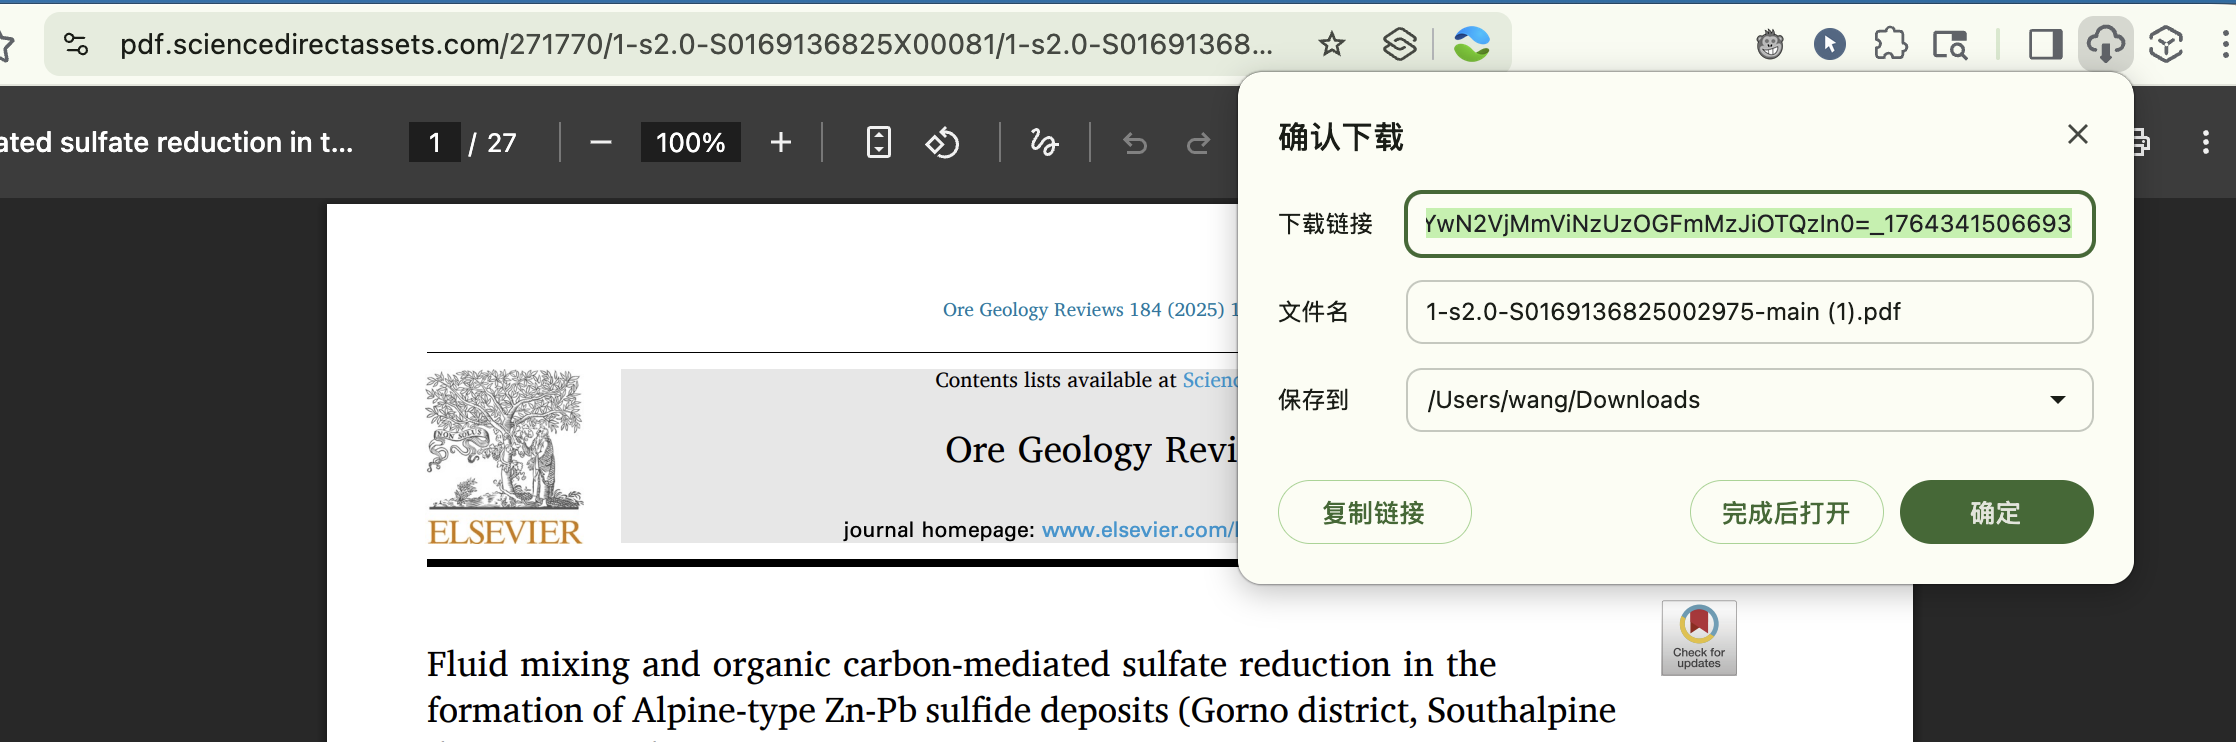Viewport: 2236px width, 742px height.
Task: Click the media search toolbar icon
Action: coord(1950,44)
